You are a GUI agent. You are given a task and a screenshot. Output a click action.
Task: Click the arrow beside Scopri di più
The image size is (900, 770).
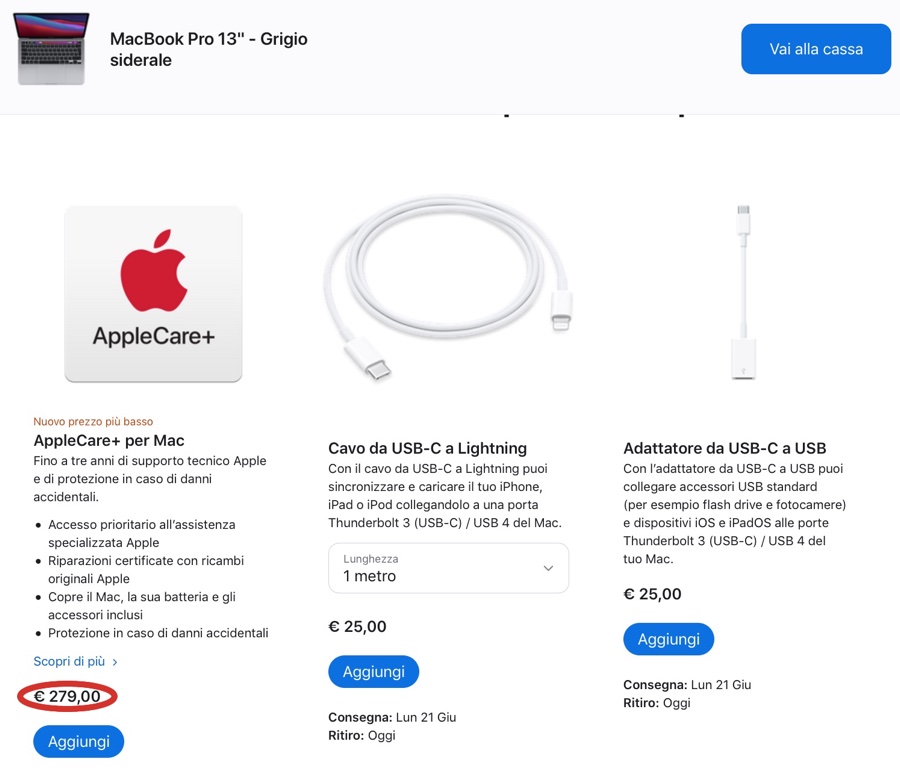click(115, 662)
